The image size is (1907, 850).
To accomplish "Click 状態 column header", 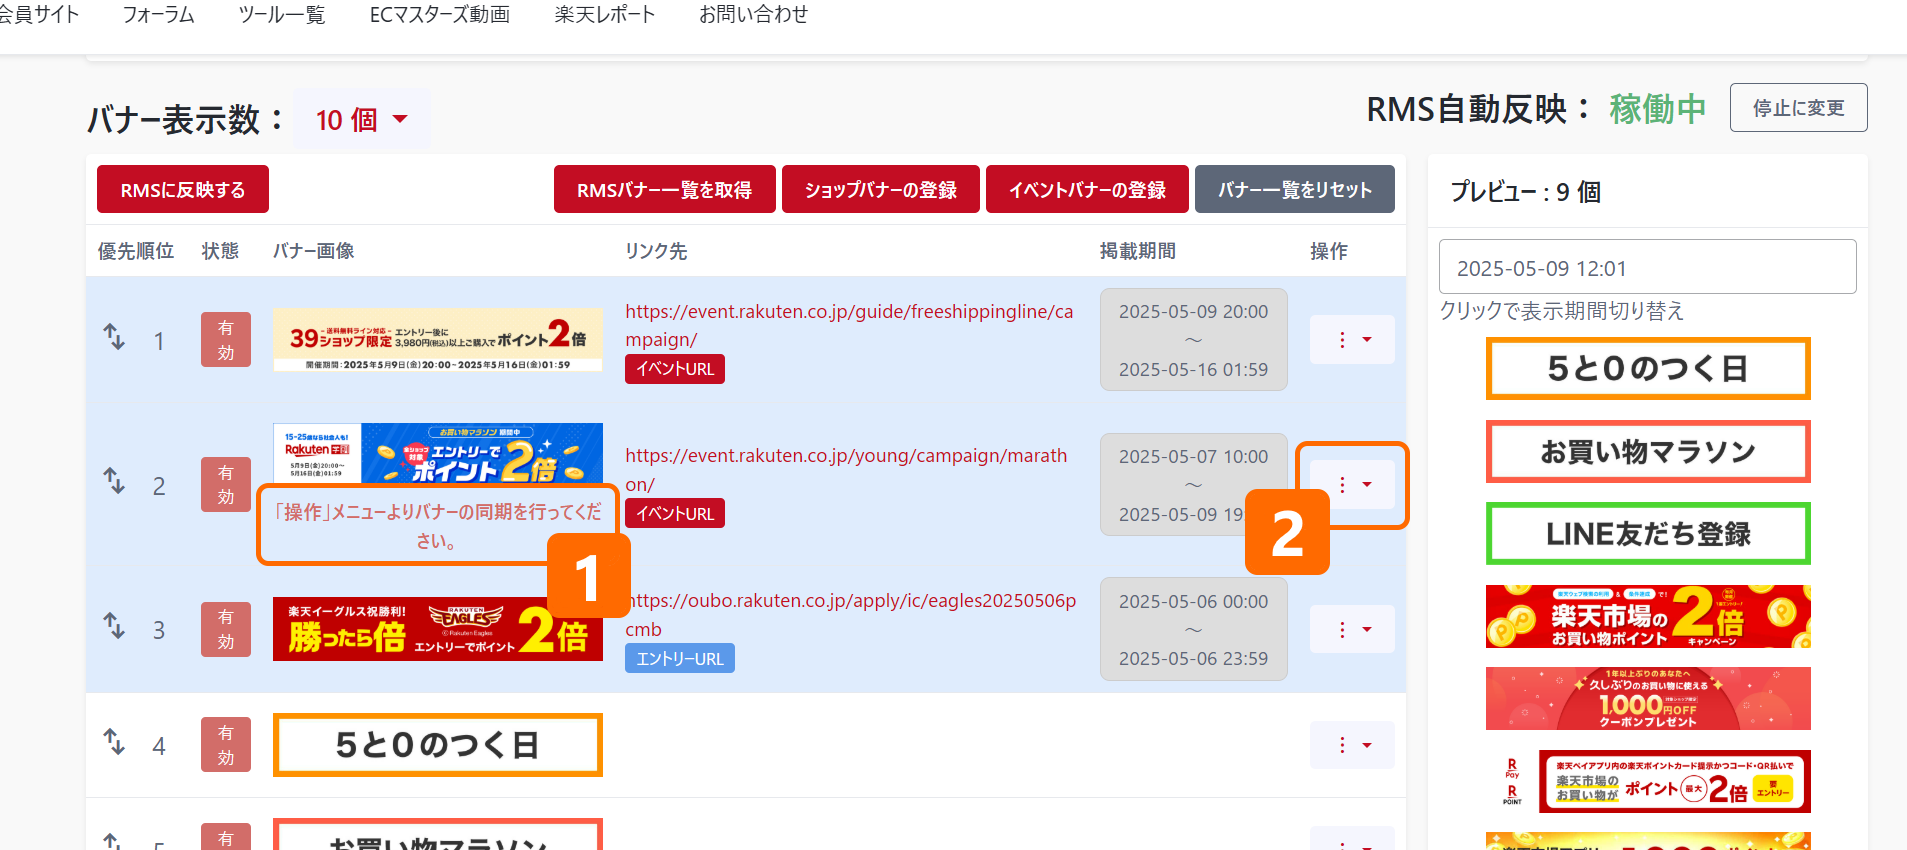I will (x=220, y=250).
